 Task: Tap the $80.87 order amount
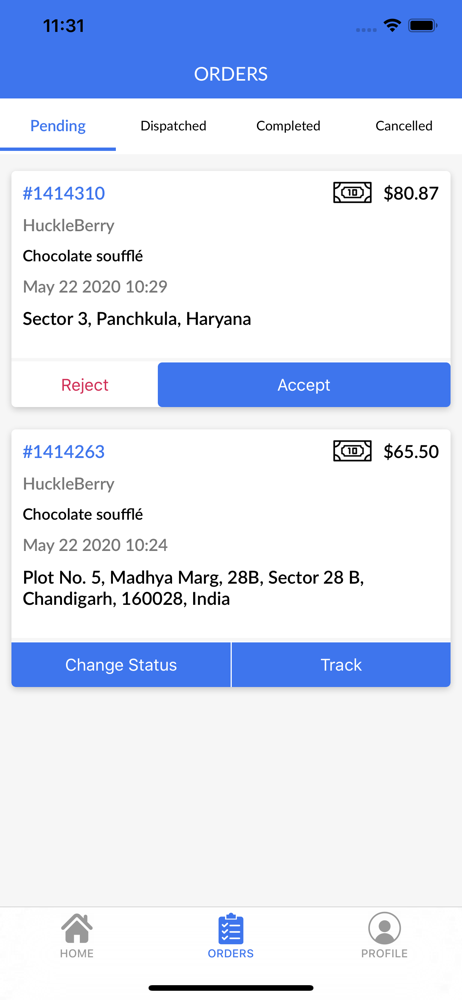[411, 193]
